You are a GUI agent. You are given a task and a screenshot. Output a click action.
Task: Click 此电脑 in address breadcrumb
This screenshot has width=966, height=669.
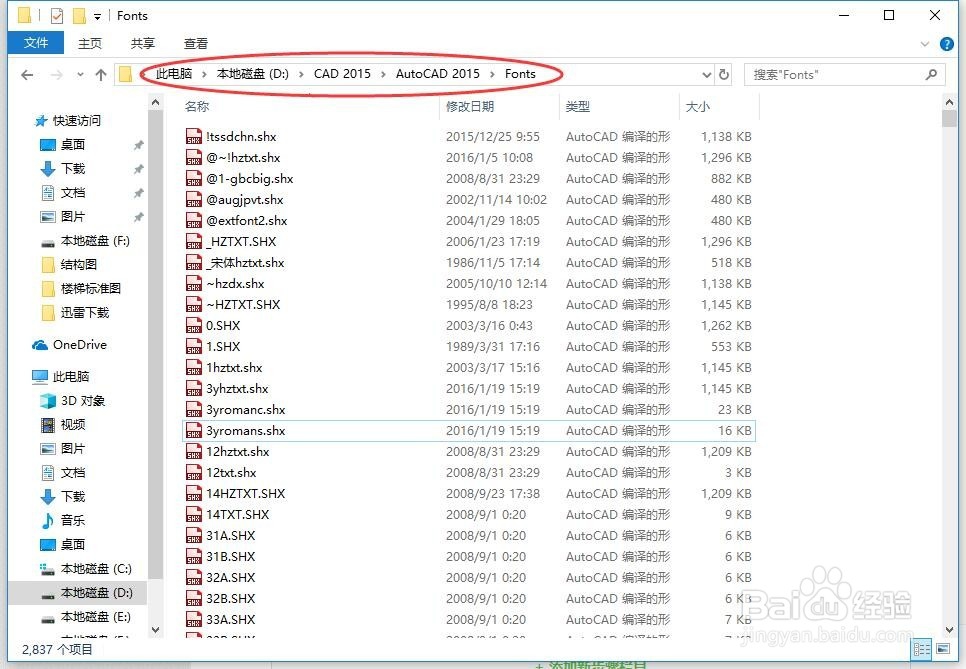[174, 74]
